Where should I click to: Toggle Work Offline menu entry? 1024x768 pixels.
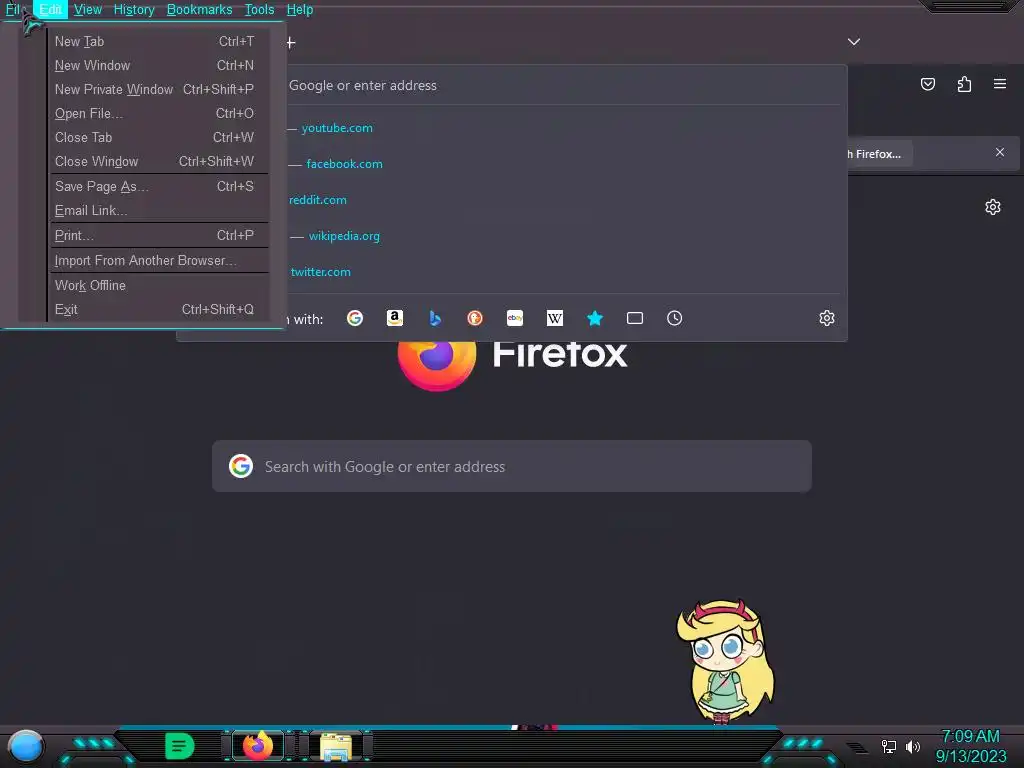tap(159, 285)
